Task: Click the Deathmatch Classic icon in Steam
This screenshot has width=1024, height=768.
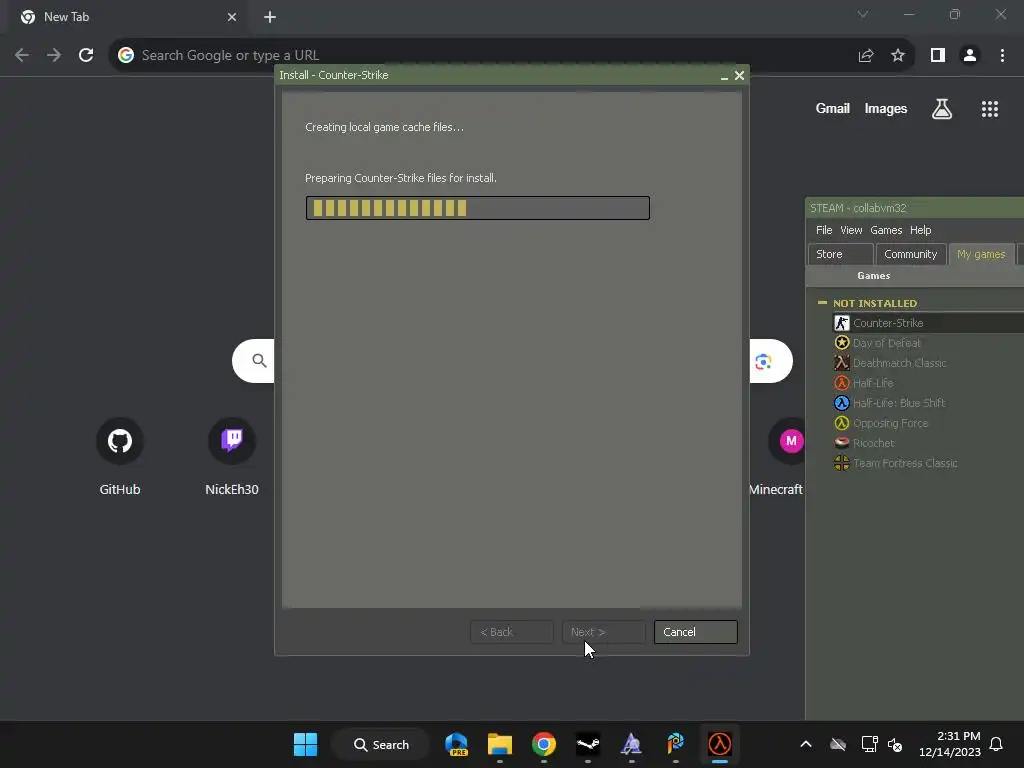Action: (x=842, y=362)
